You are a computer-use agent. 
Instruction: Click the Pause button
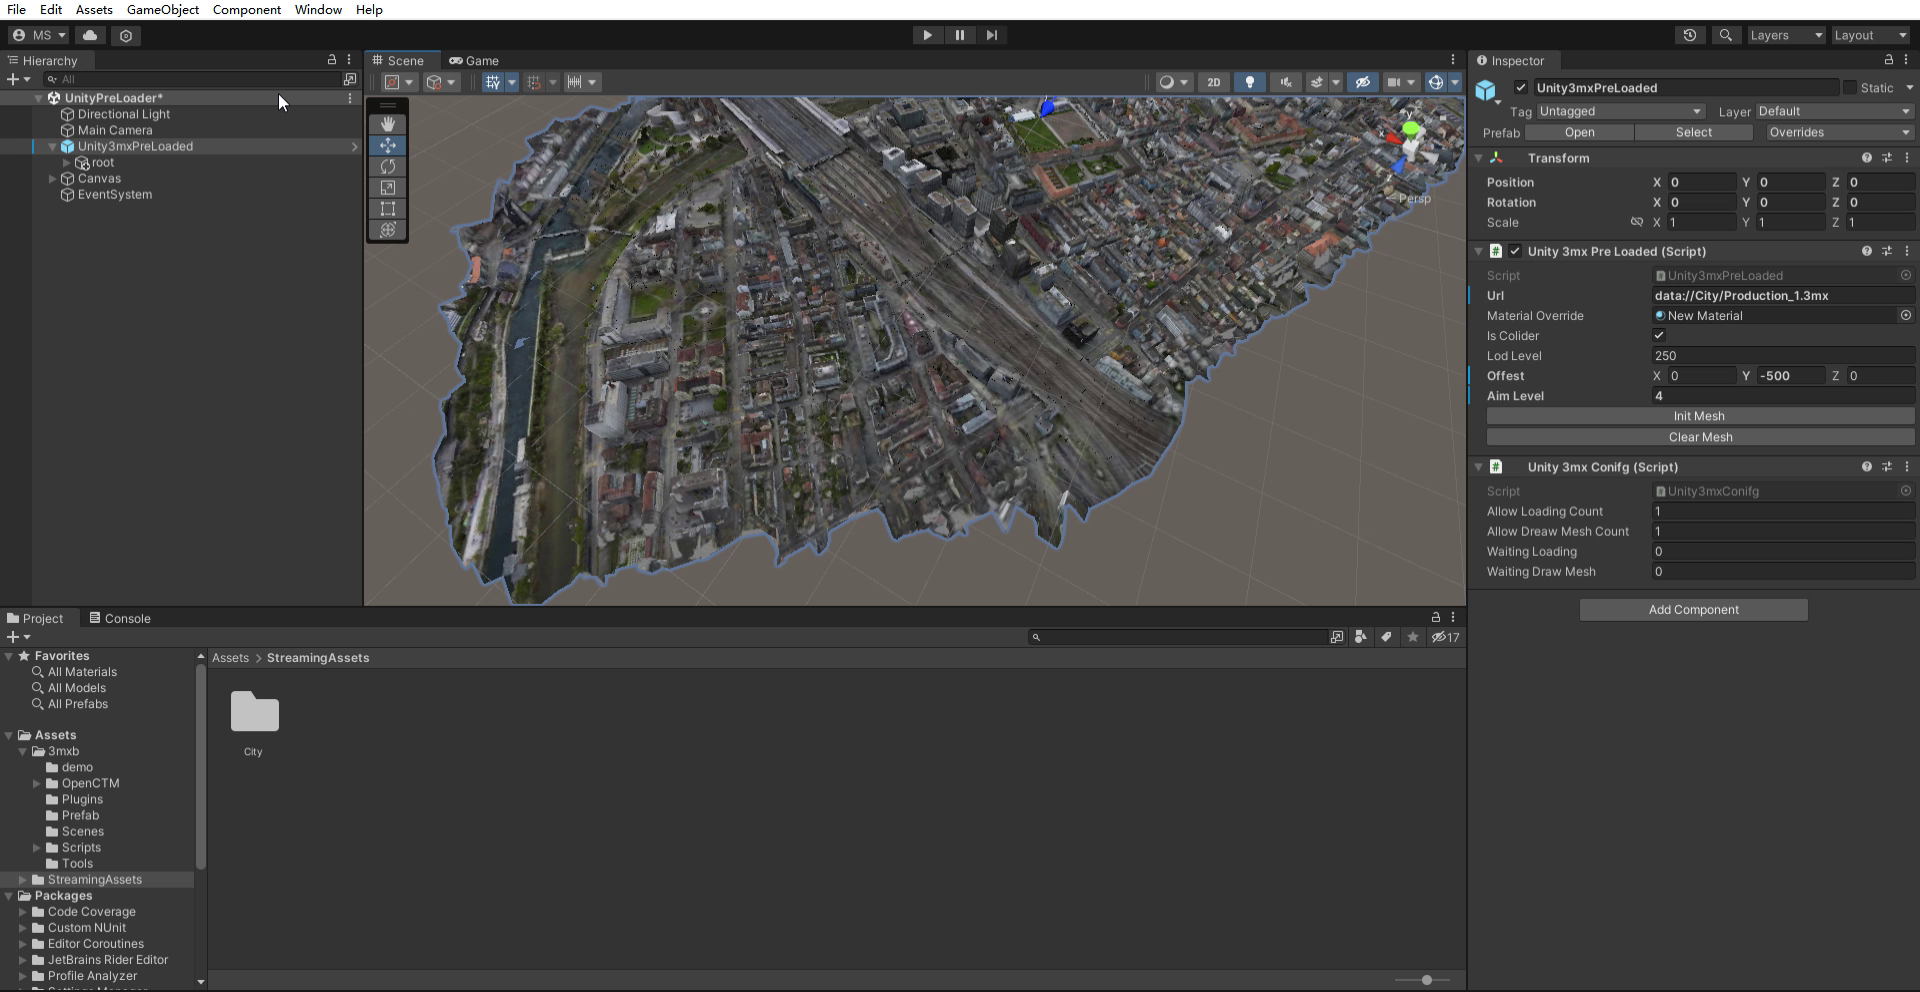959,35
